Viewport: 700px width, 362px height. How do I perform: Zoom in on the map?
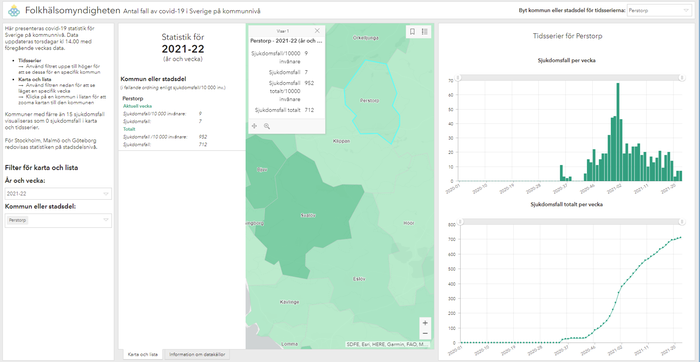tap(425, 323)
